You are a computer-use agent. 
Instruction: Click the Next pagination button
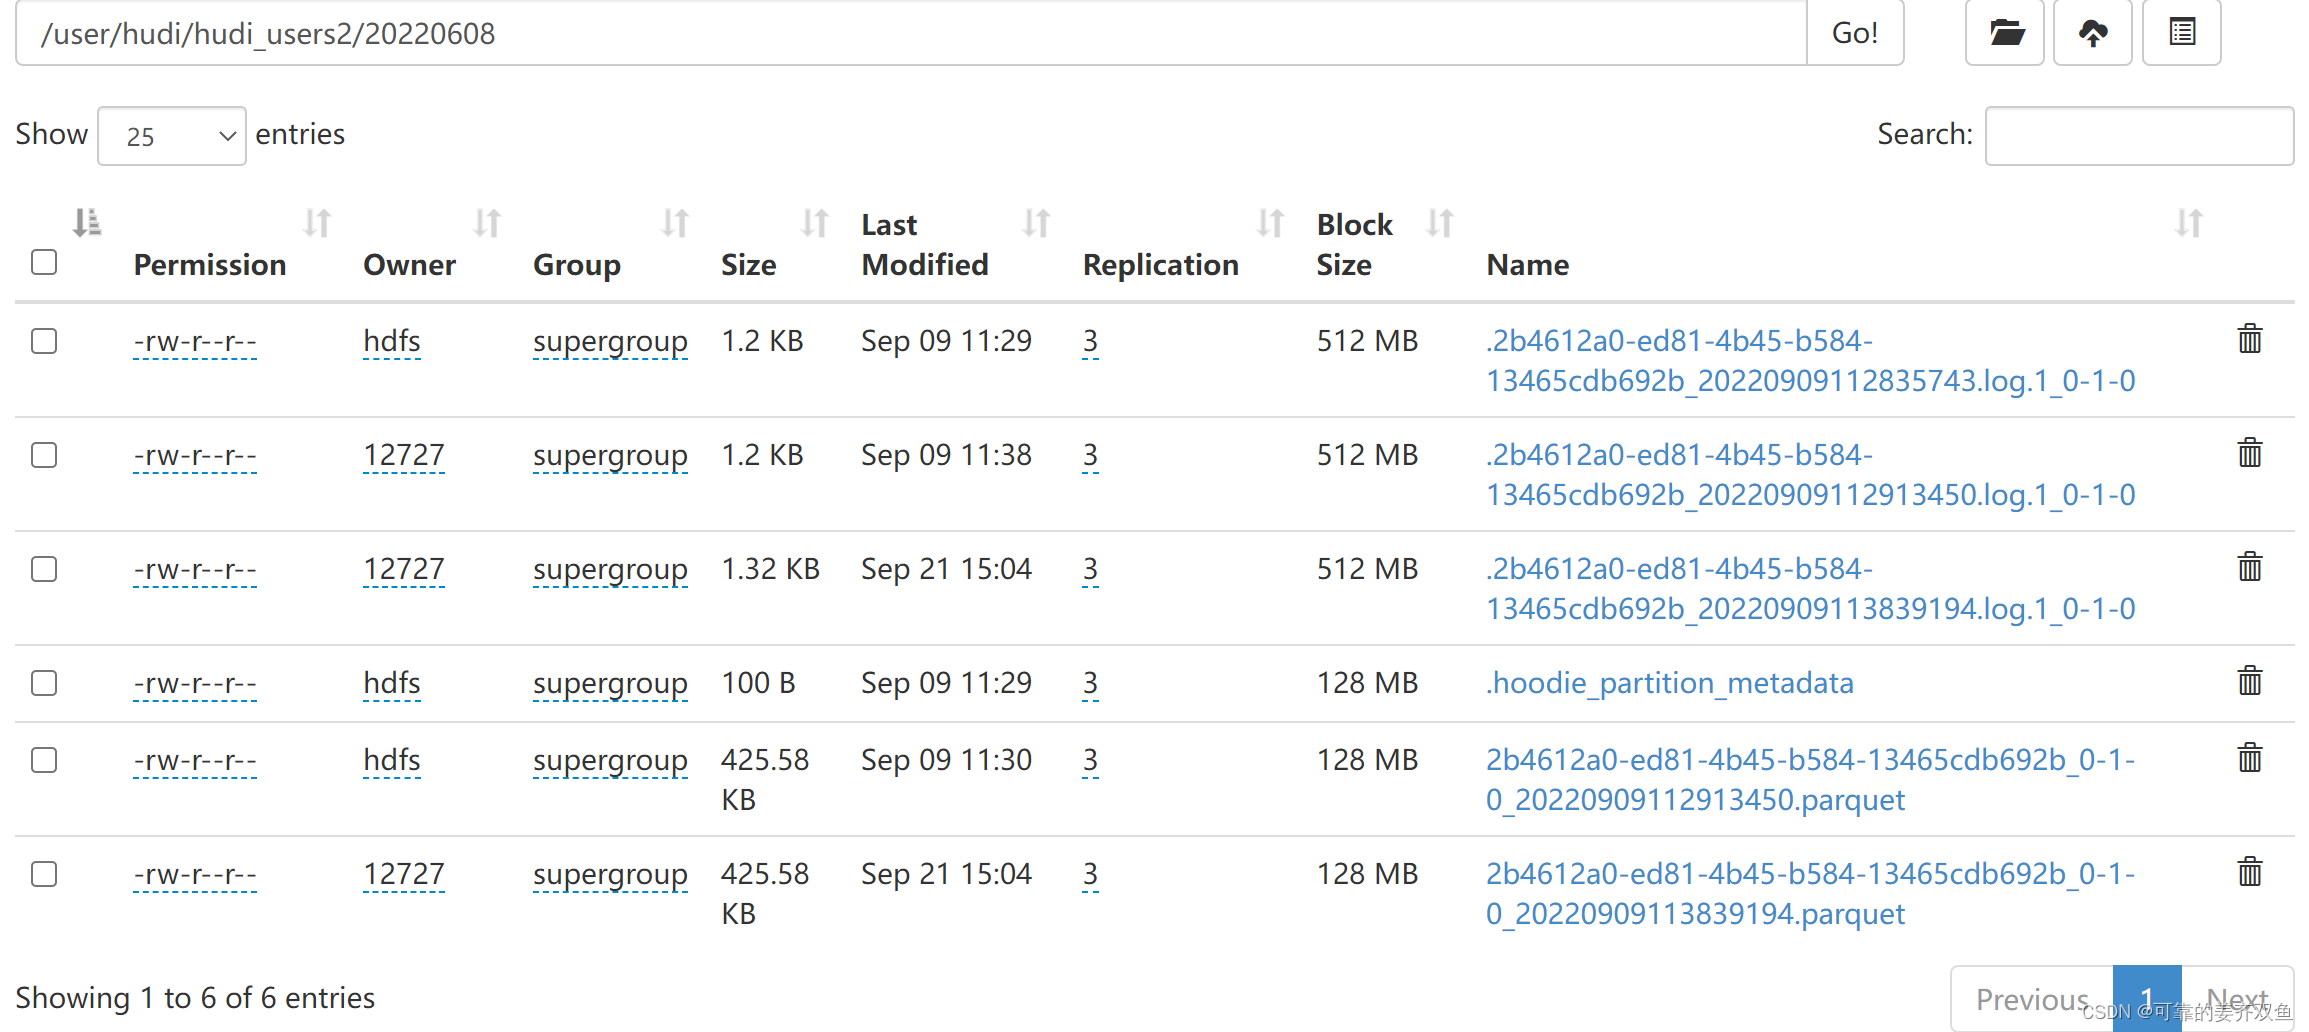click(x=2238, y=998)
